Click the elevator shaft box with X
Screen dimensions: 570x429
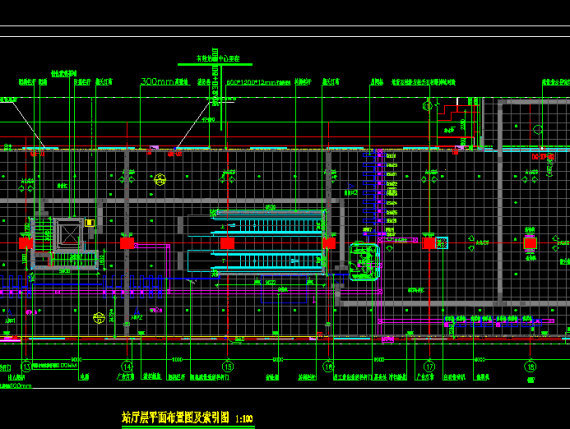[69, 233]
